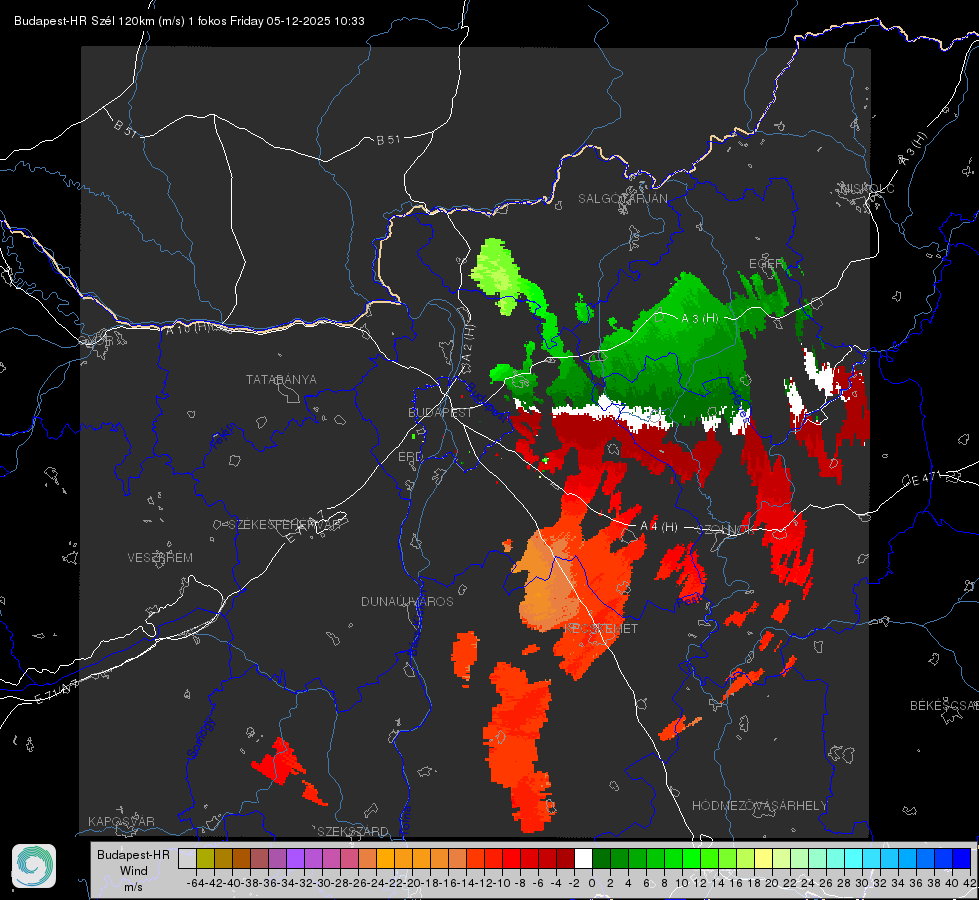
Task: Click the ÉRD town label
Action: 410,457
